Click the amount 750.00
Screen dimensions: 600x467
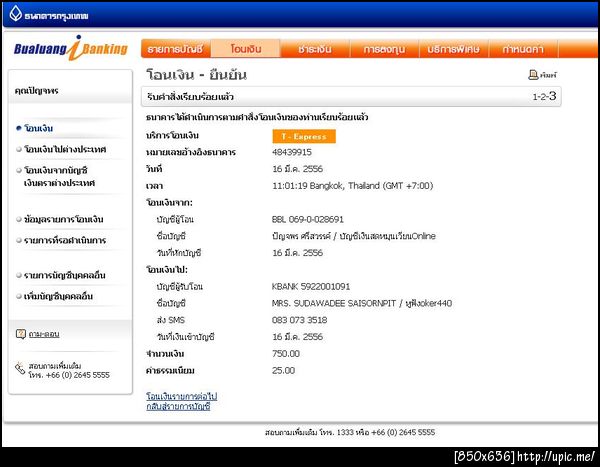click(285, 354)
